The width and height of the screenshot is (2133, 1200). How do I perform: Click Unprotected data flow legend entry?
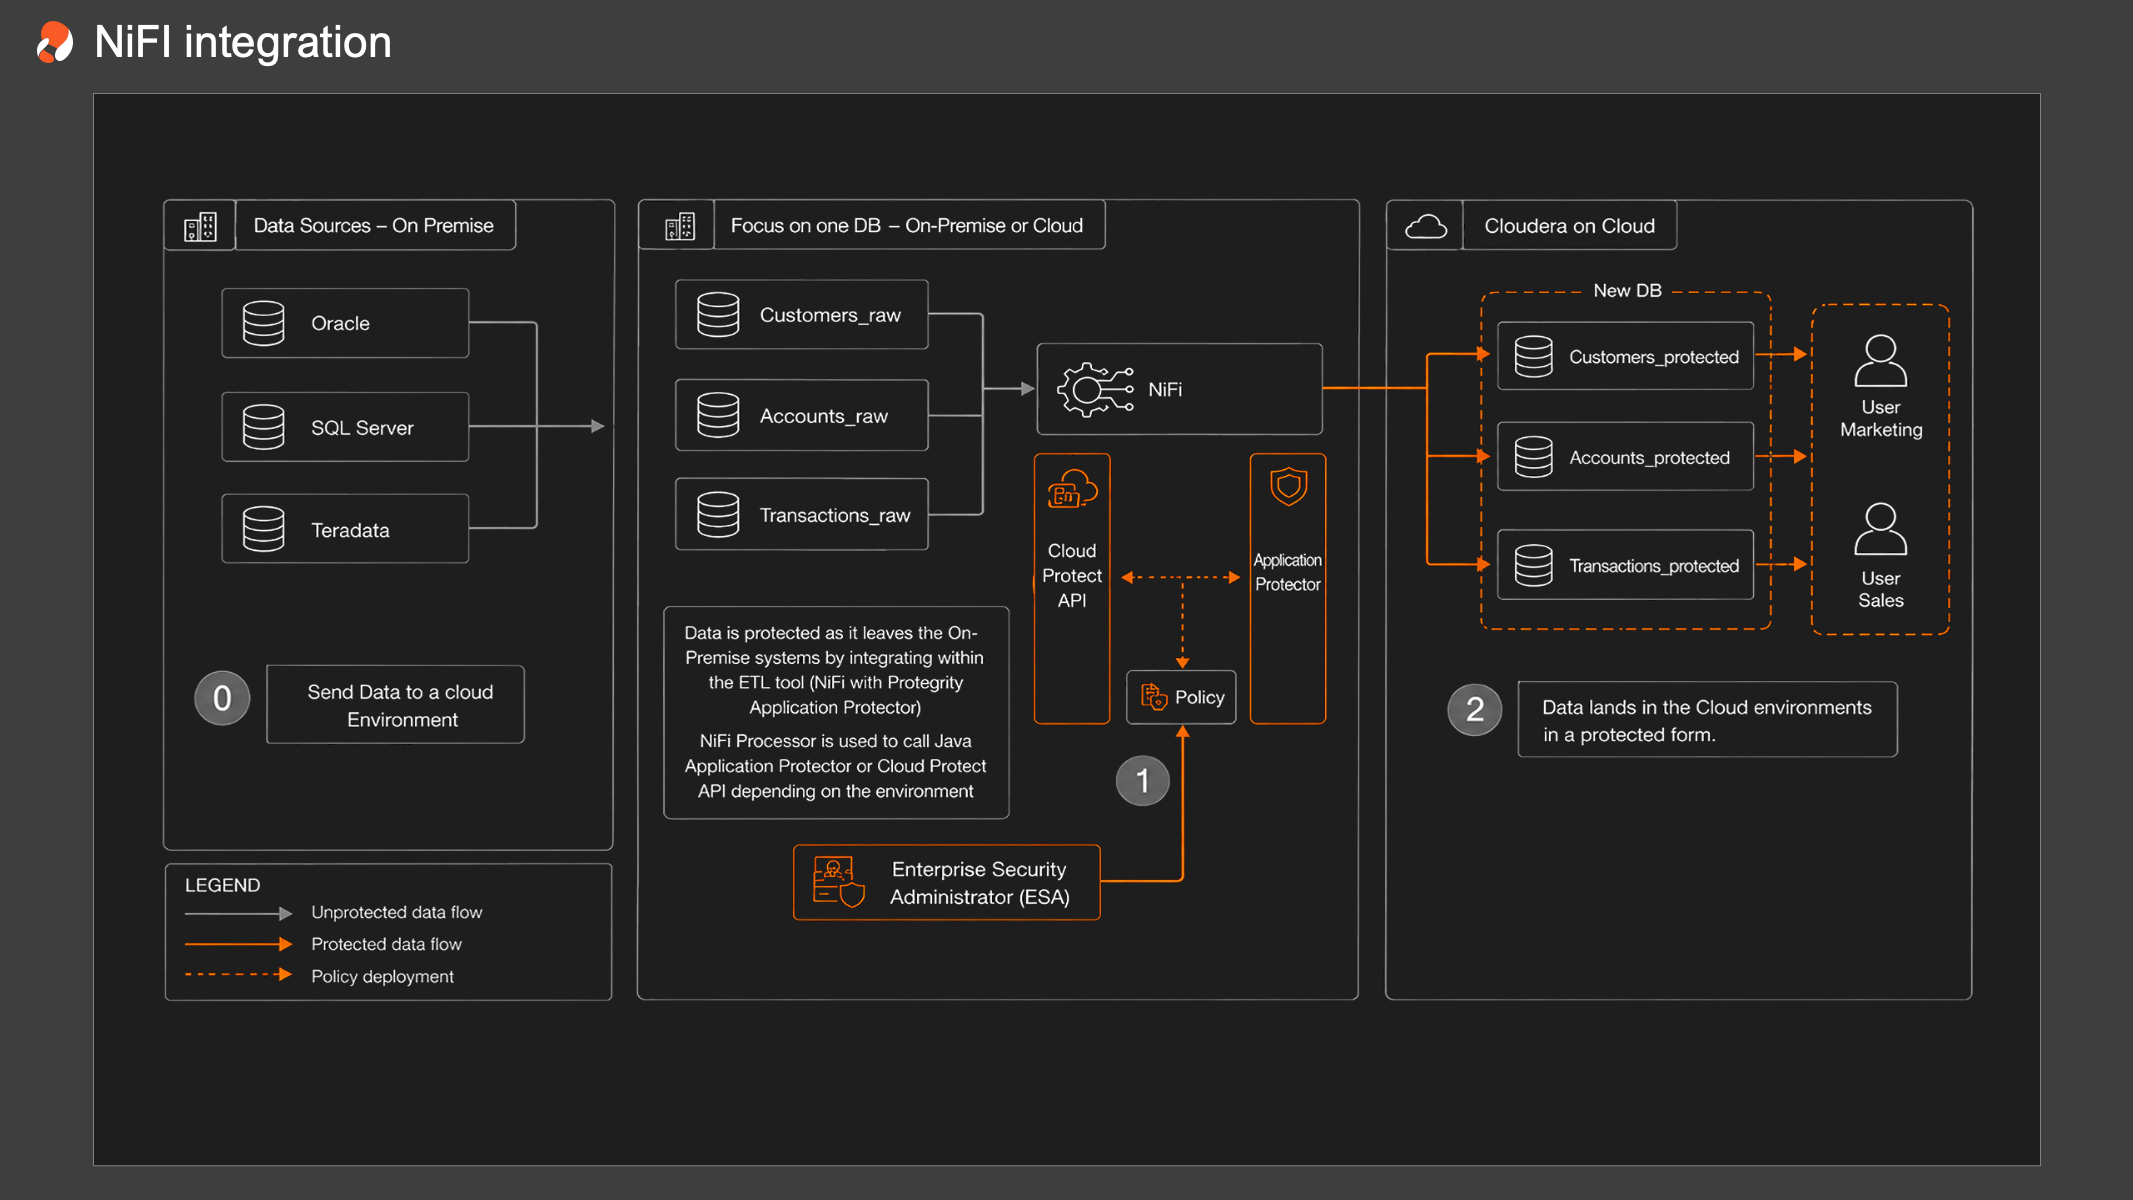click(x=397, y=912)
